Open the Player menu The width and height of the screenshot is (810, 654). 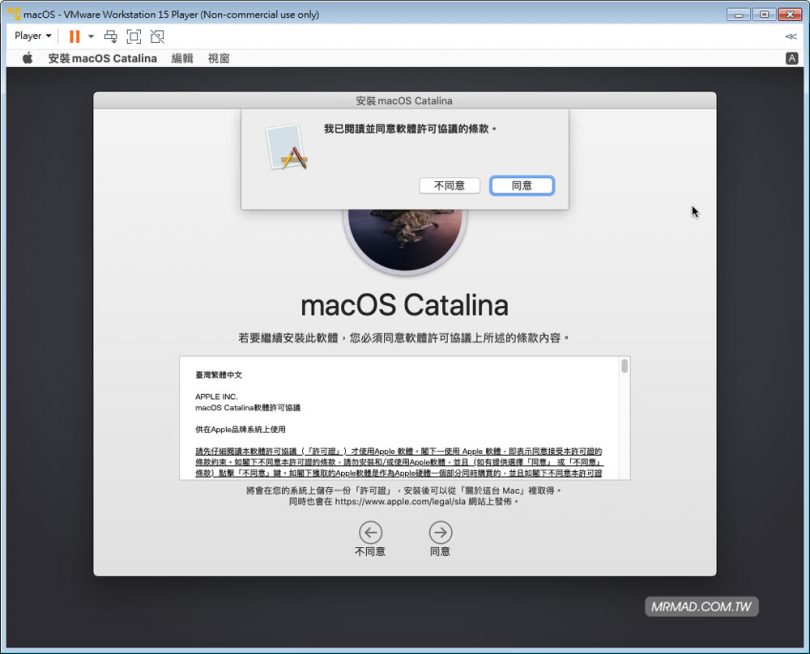(x=31, y=36)
